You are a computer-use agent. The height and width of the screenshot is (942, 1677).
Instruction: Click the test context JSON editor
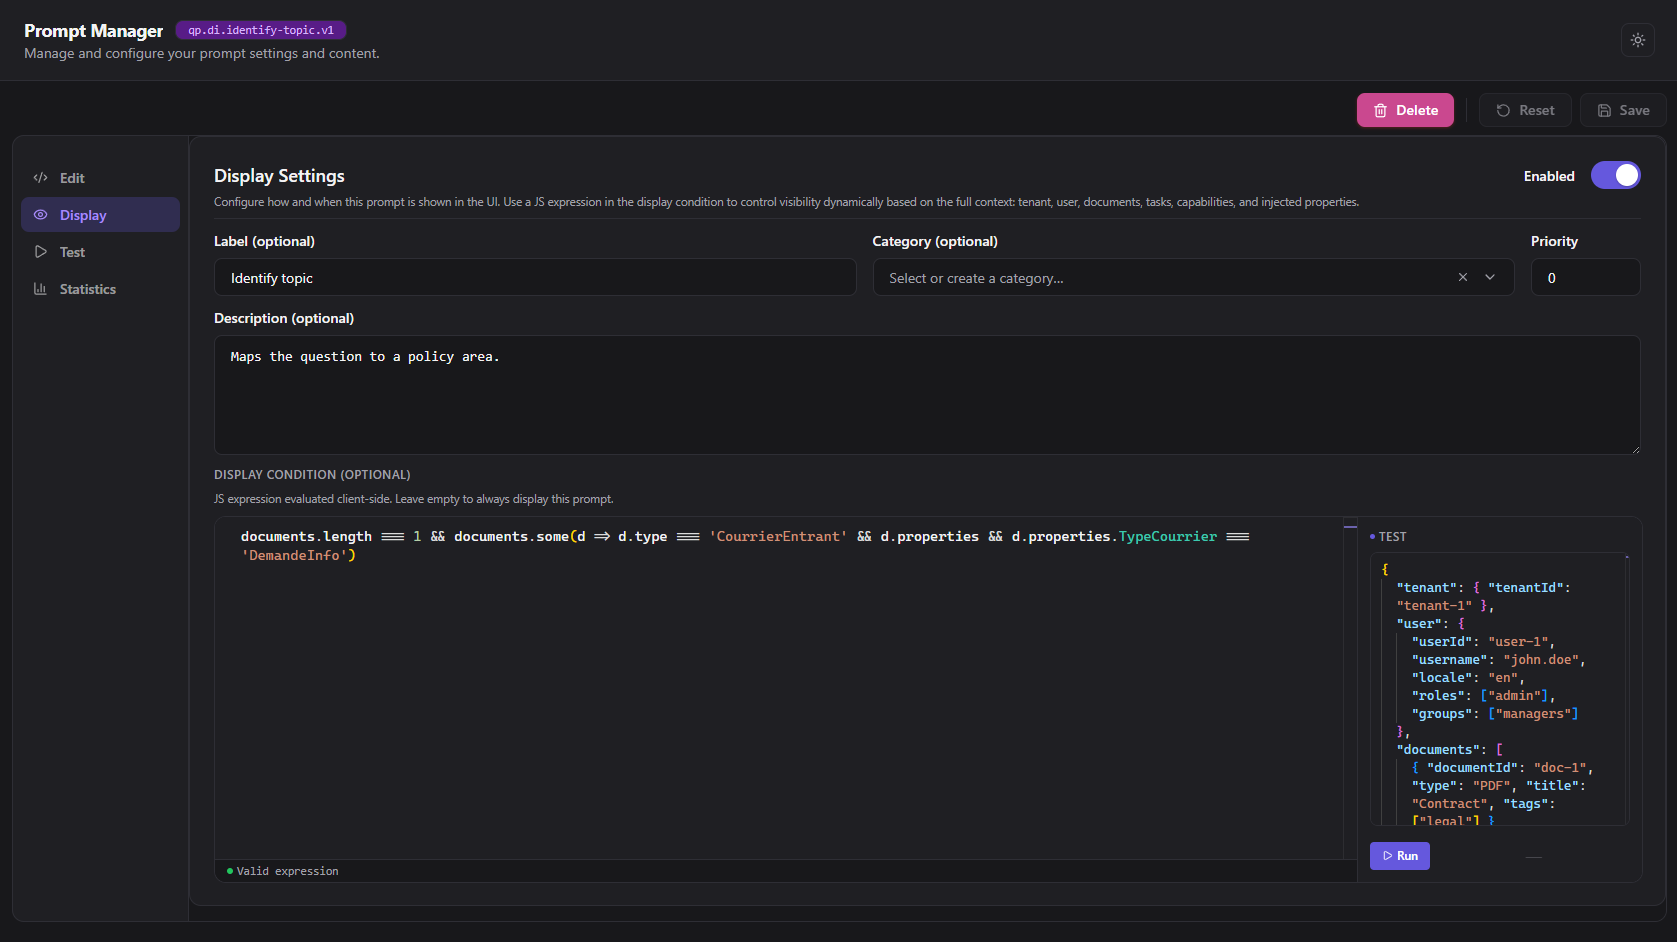[x=1499, y=689]
